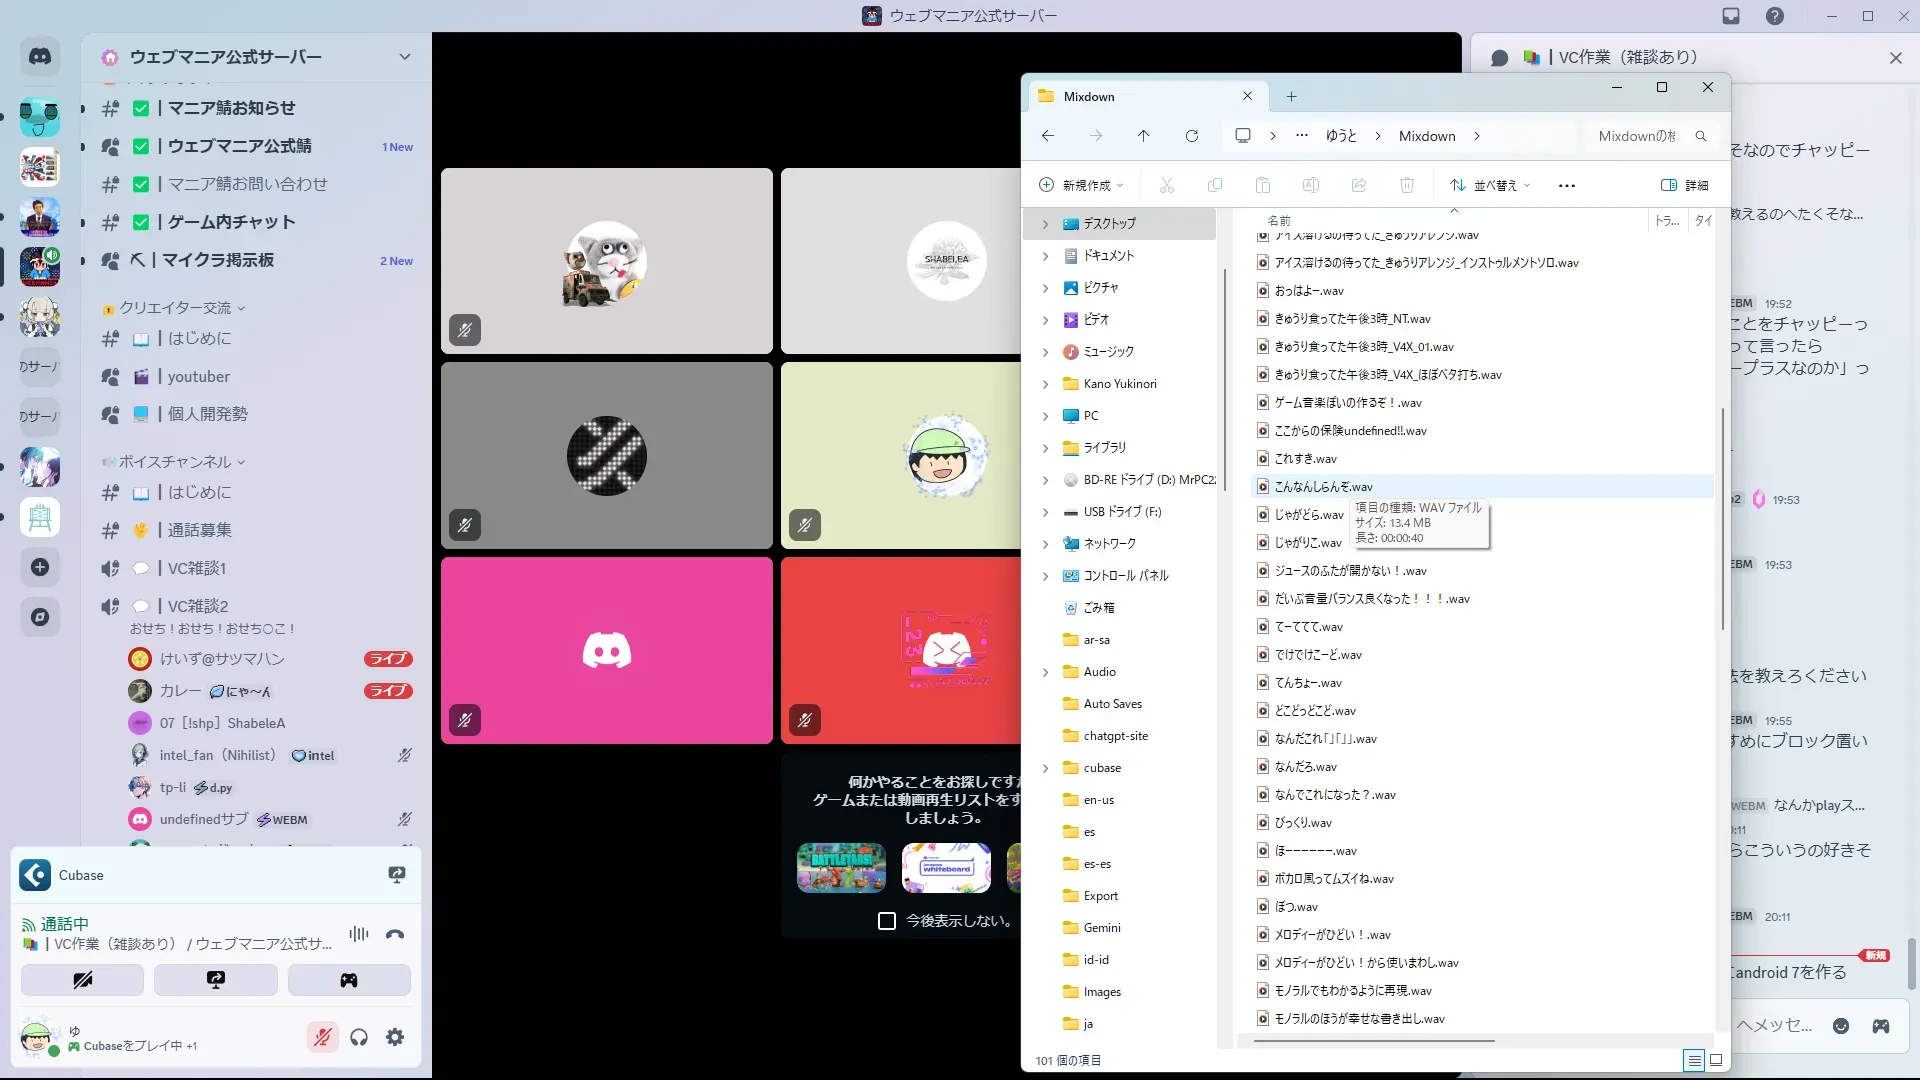Open the VC雑談1 voice channel

click(197, 568)
